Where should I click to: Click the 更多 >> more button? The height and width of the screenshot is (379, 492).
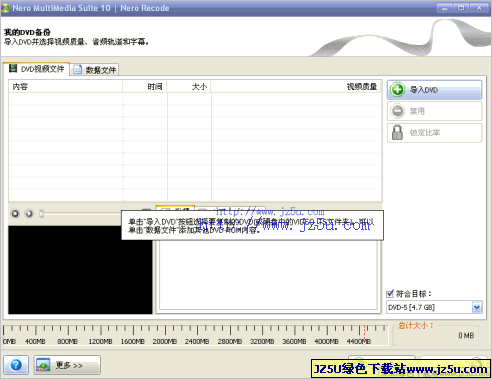tap(67, 365)
